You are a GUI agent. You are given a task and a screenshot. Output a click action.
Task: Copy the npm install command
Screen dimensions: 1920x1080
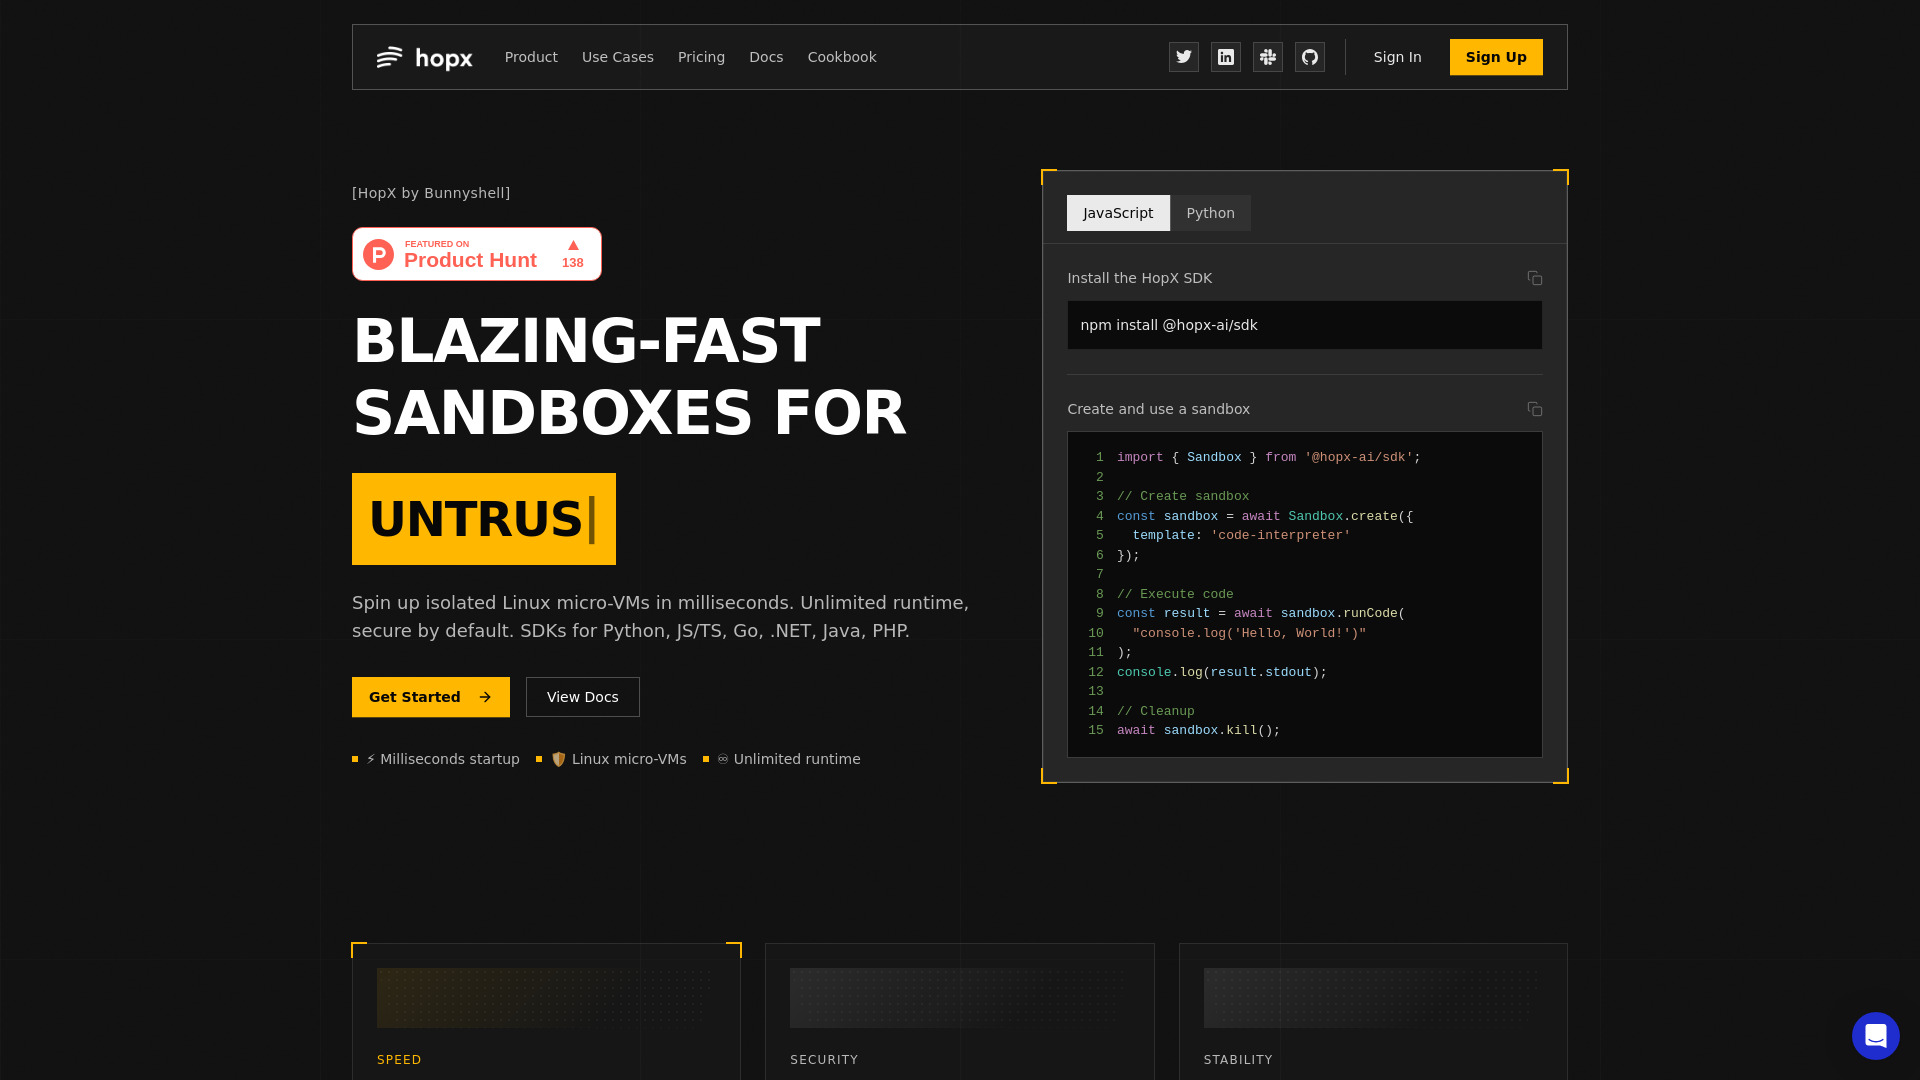(1534, 278)
